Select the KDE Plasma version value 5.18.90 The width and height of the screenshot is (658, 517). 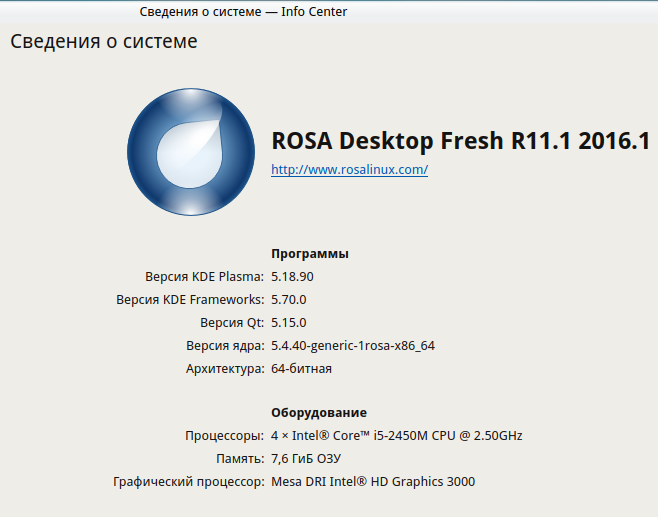[299, 277]
